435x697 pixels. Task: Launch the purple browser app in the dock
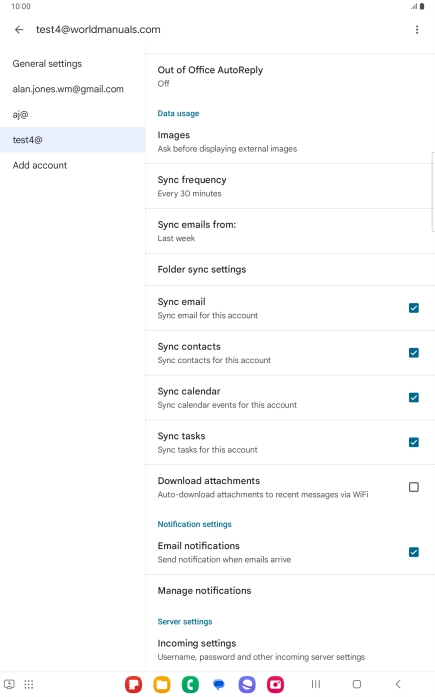[x=247, y=684]
